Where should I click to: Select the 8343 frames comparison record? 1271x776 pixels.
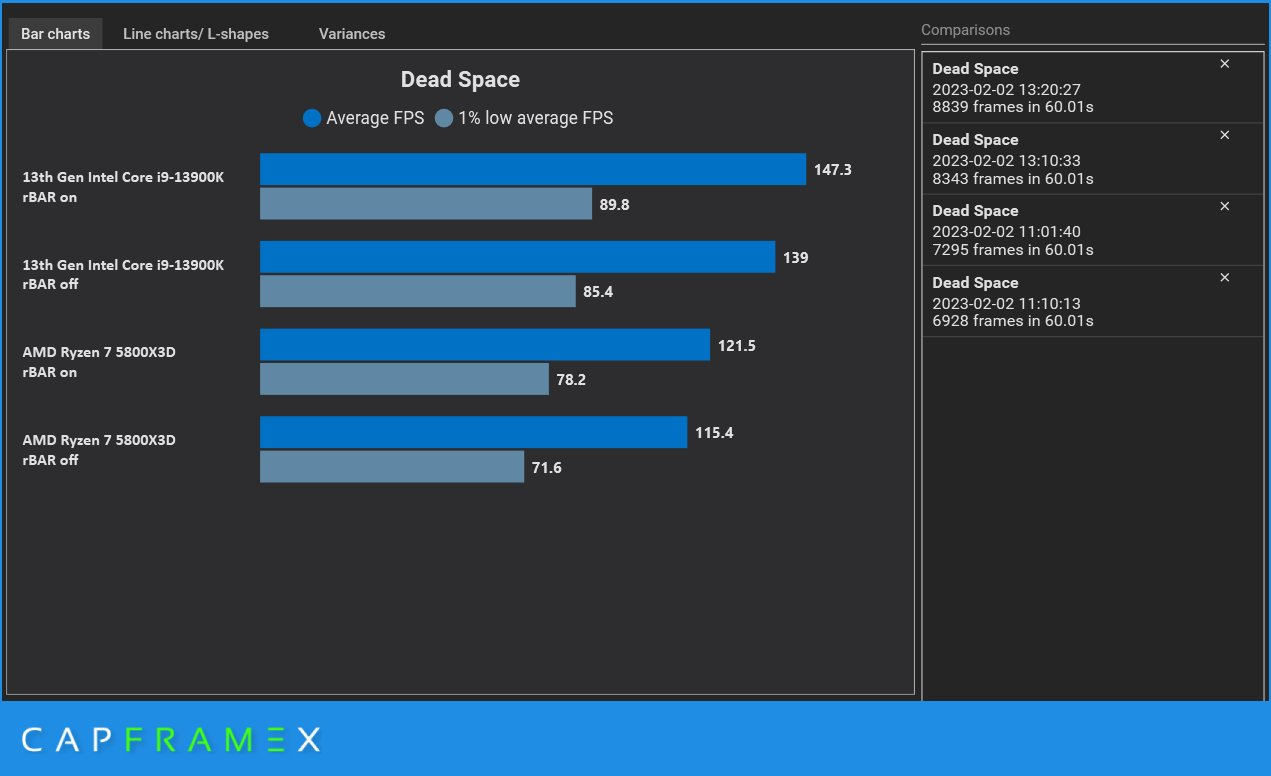click(x=1092, y=159)
